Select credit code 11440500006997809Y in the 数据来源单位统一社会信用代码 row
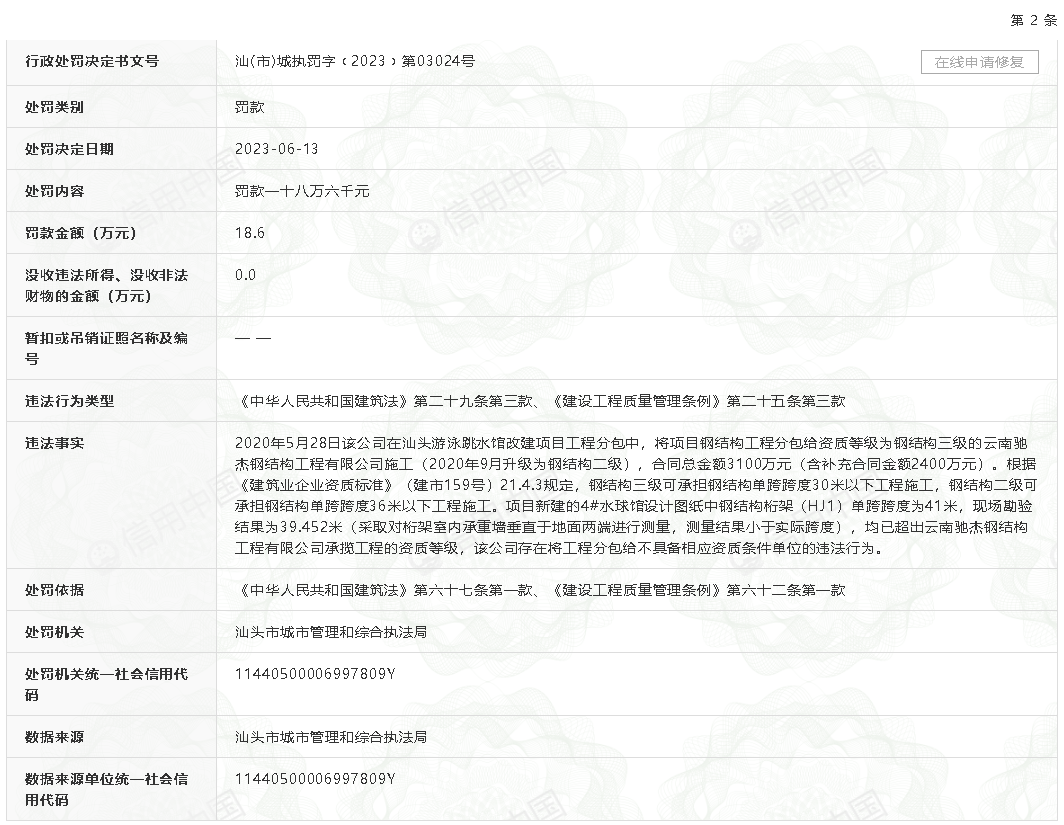 click(315, 779)
